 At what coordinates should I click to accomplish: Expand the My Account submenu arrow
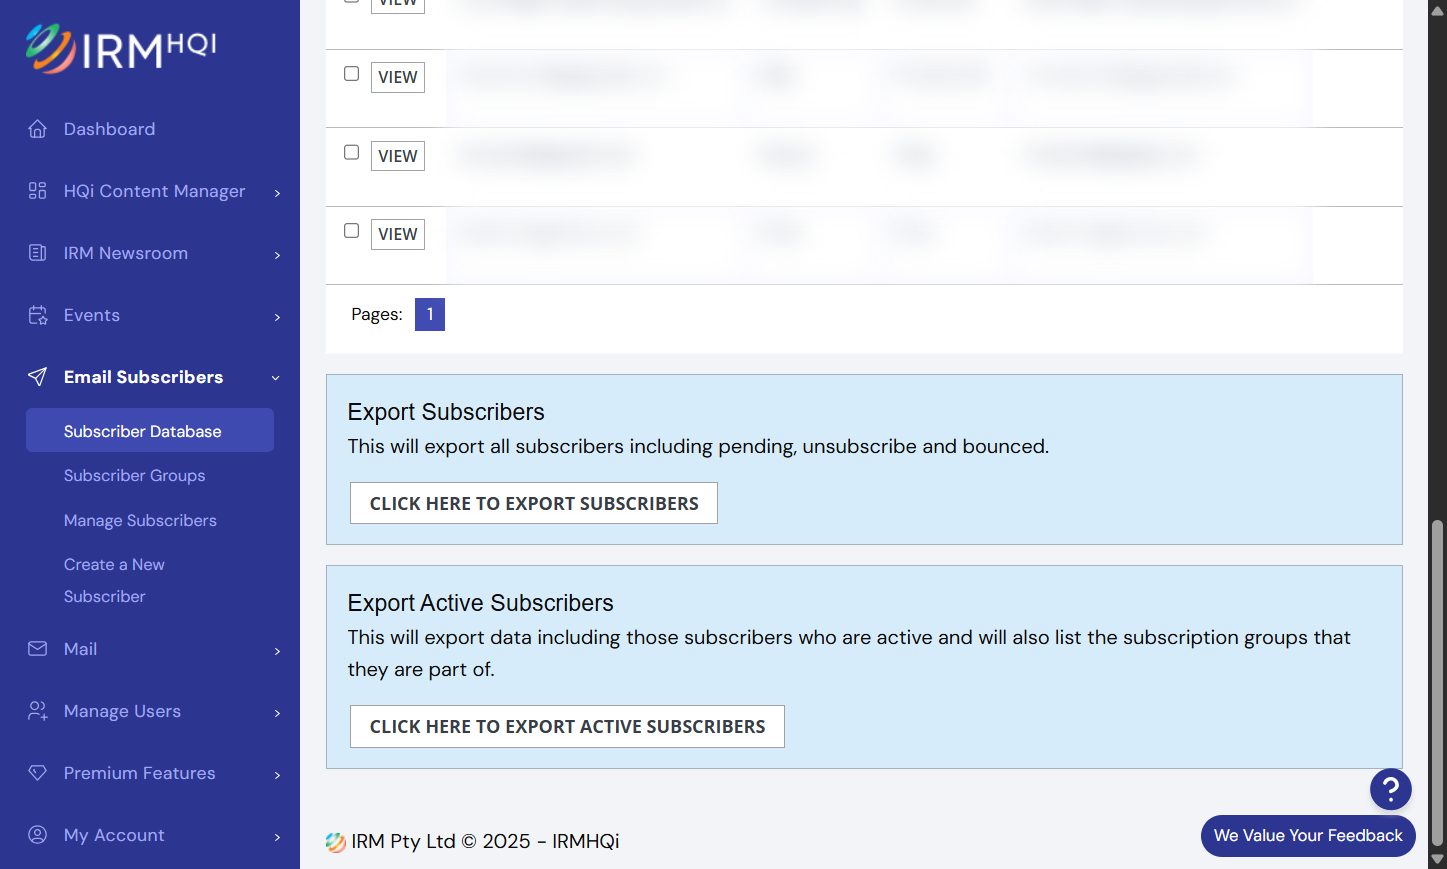(277, 837)
